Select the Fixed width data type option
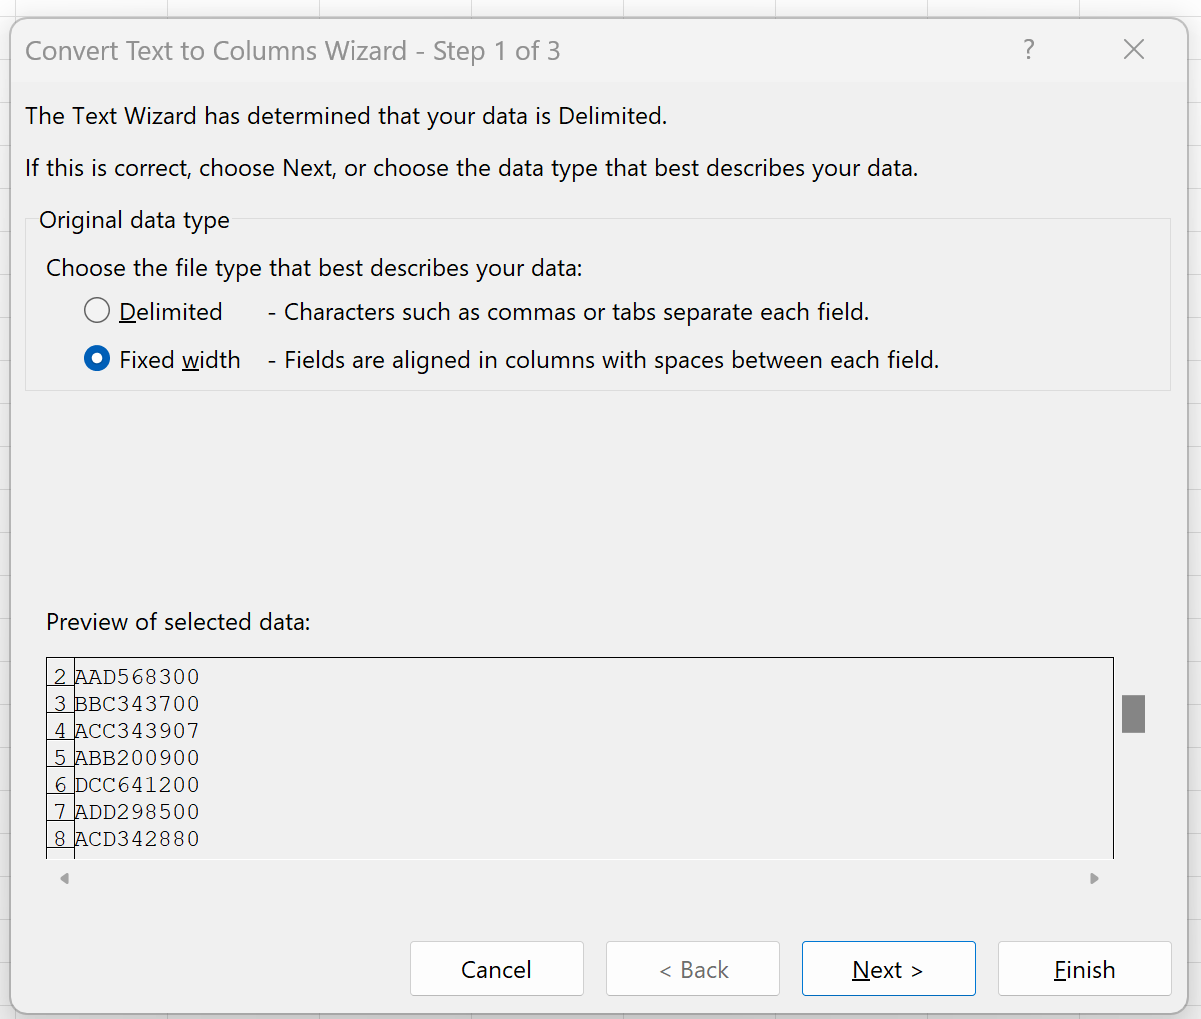Viewport: 1201px width, 1019px height. pyautogui.click(x=96, y=358)
